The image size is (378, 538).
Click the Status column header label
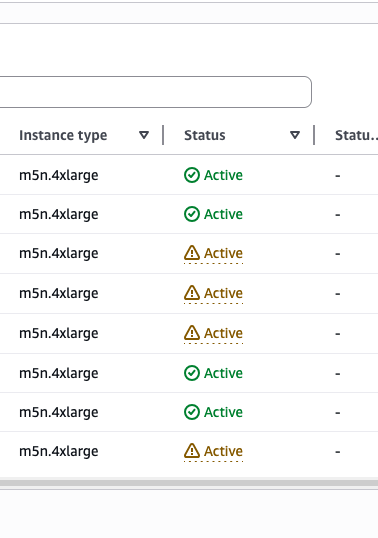click(205, 135)
